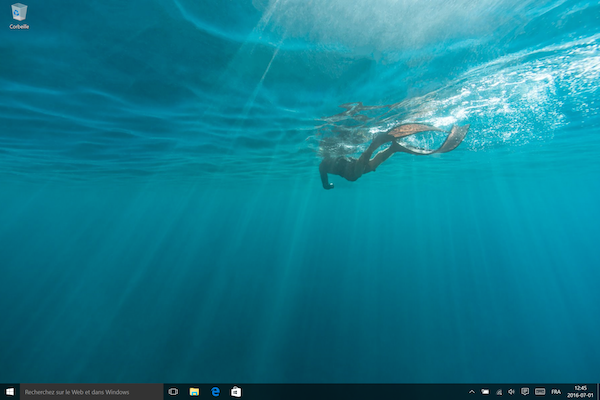Viewport: 600px width, 400px height.
Task: Open Microsoft Edge from the taskbar
Action: tap(215, 392)
